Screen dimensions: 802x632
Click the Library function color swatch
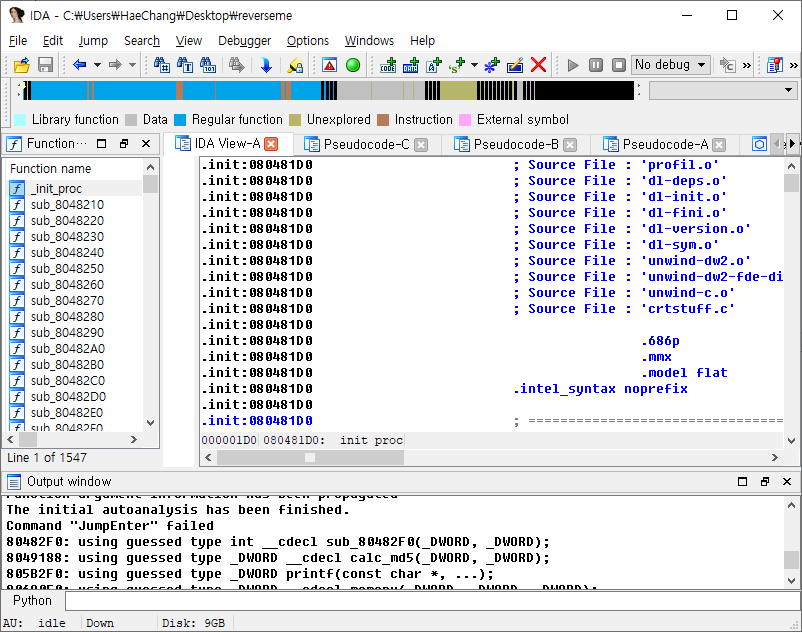click(20, 120)
